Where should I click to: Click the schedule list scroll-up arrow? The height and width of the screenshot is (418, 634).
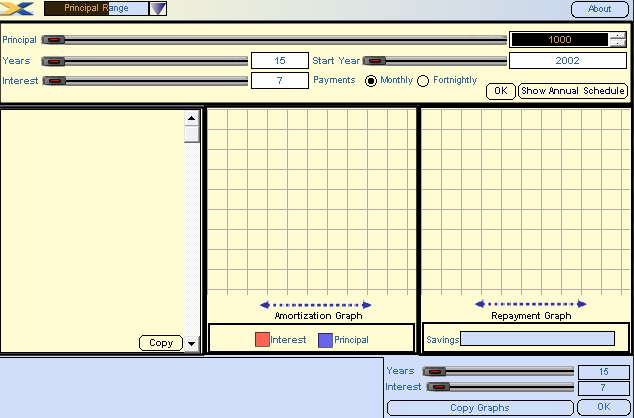pos(191,118)
